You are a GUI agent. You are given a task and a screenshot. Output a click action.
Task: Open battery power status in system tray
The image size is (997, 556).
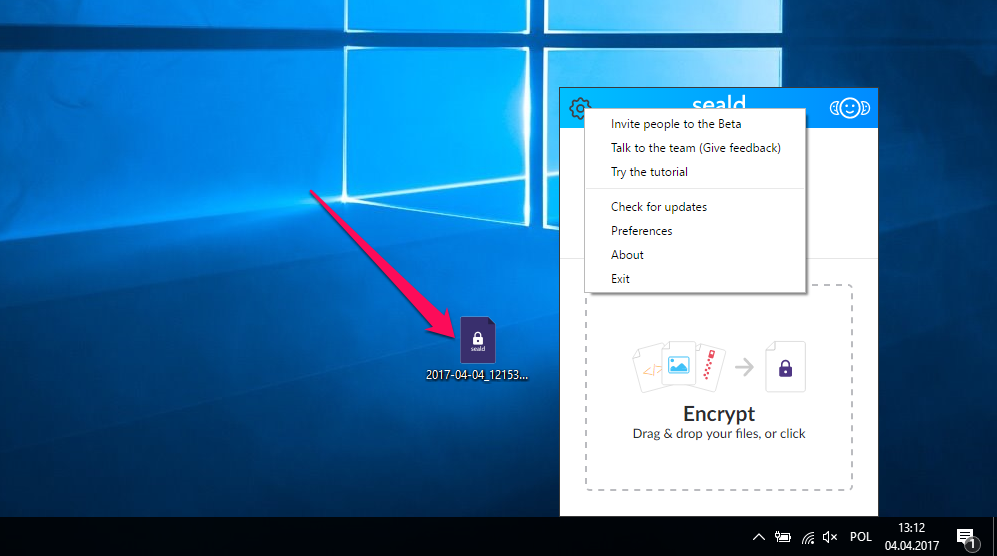click(x=783, y=537)
